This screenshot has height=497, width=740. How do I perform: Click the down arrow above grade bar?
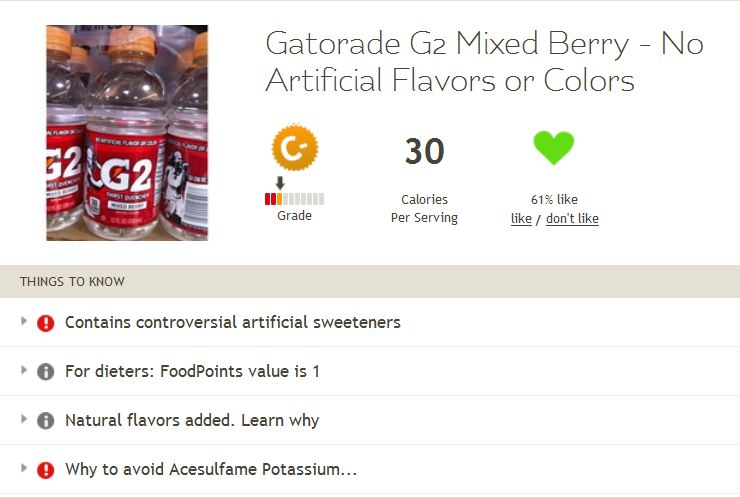280,183
